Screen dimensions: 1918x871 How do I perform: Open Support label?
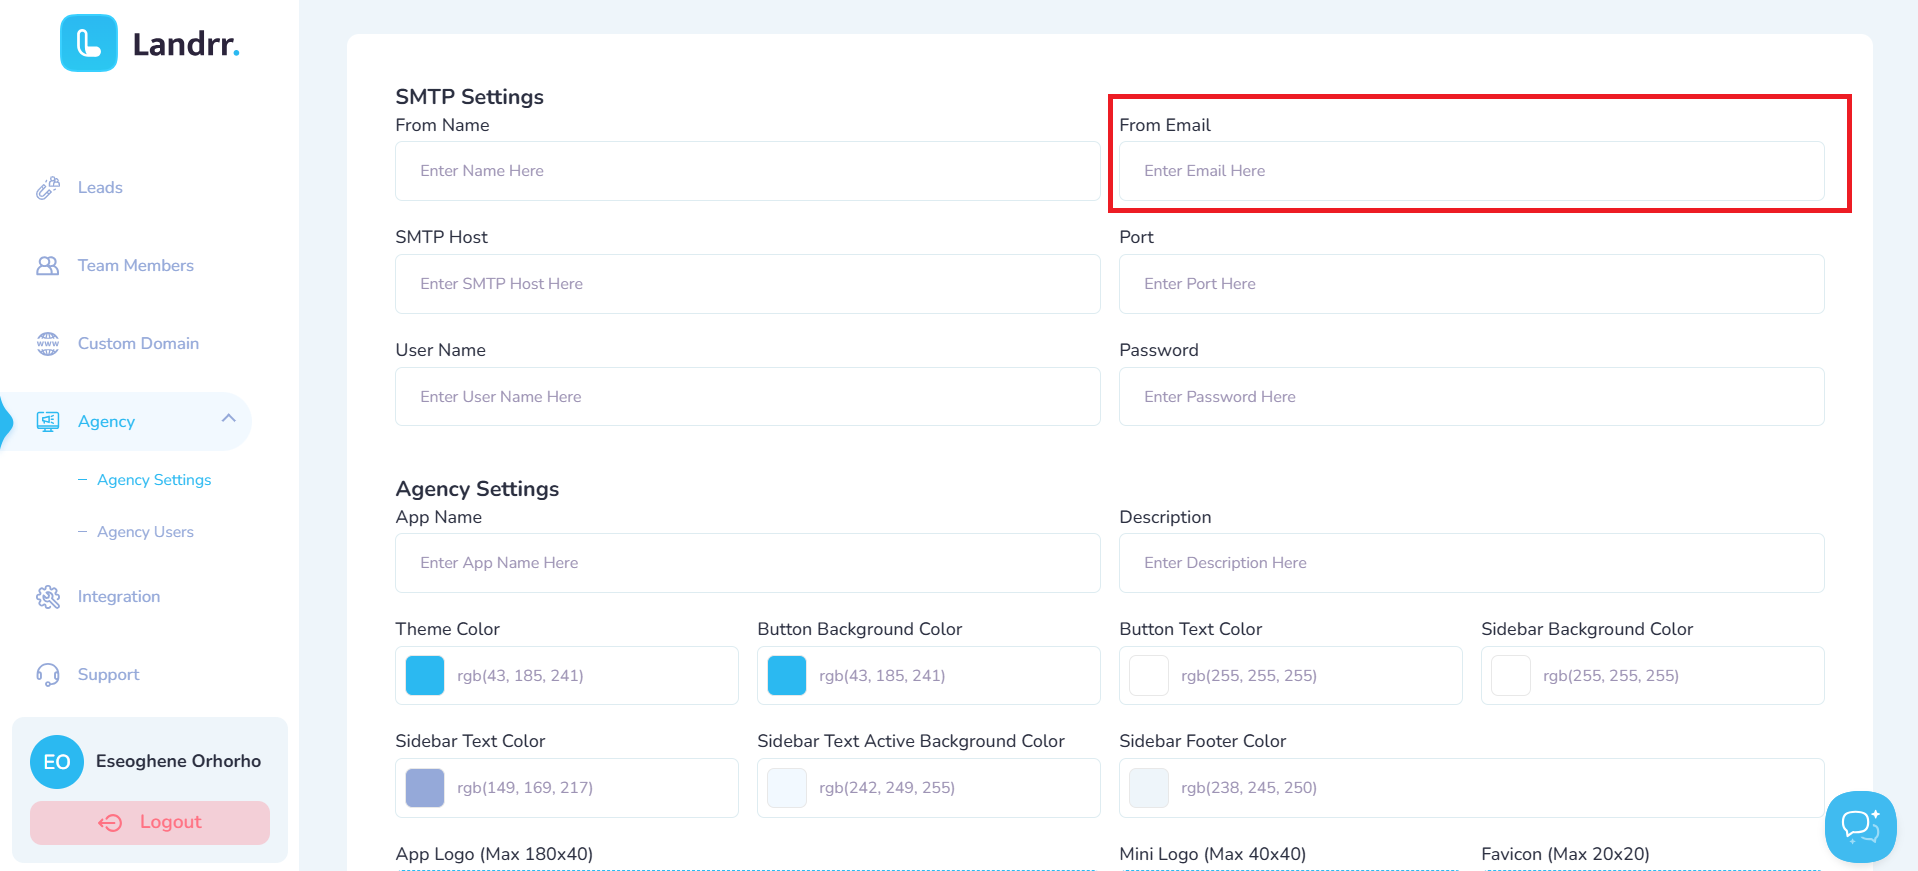108,675
